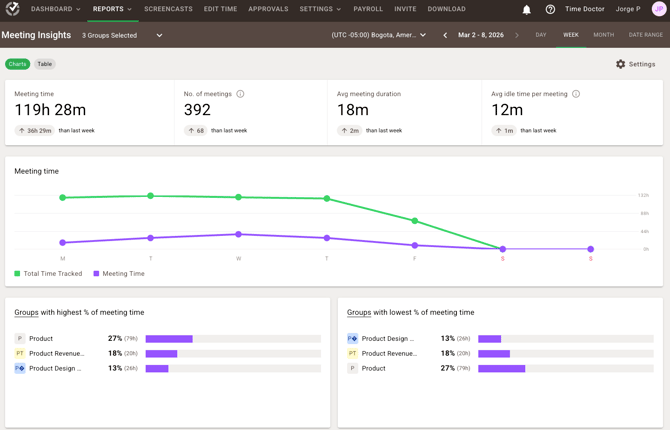Select the Month period tab

click(603, 35)
